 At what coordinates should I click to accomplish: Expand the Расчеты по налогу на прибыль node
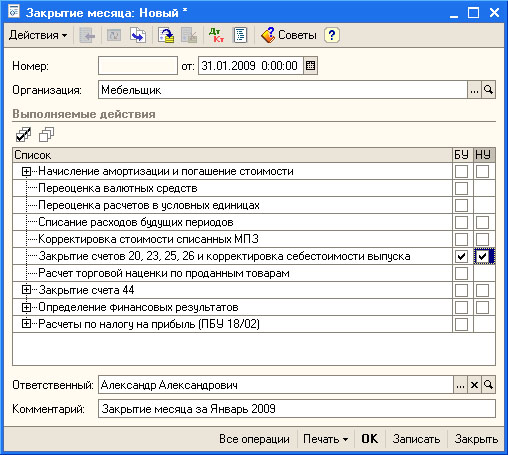point(26,324)
